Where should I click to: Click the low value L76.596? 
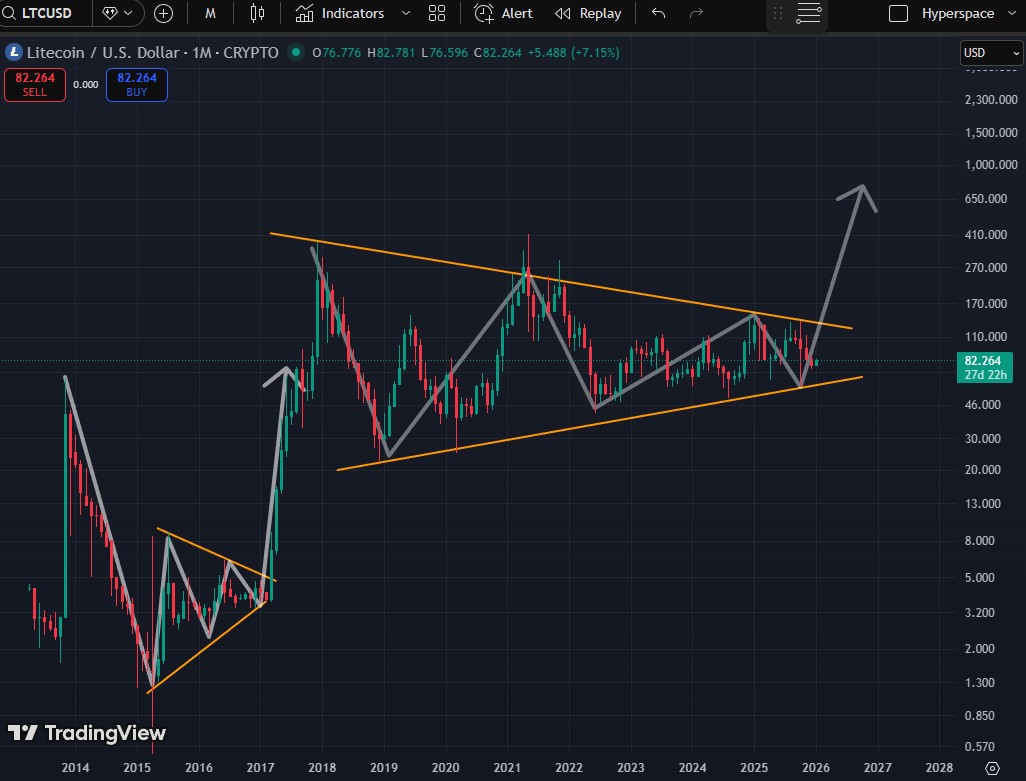(444, 52)
